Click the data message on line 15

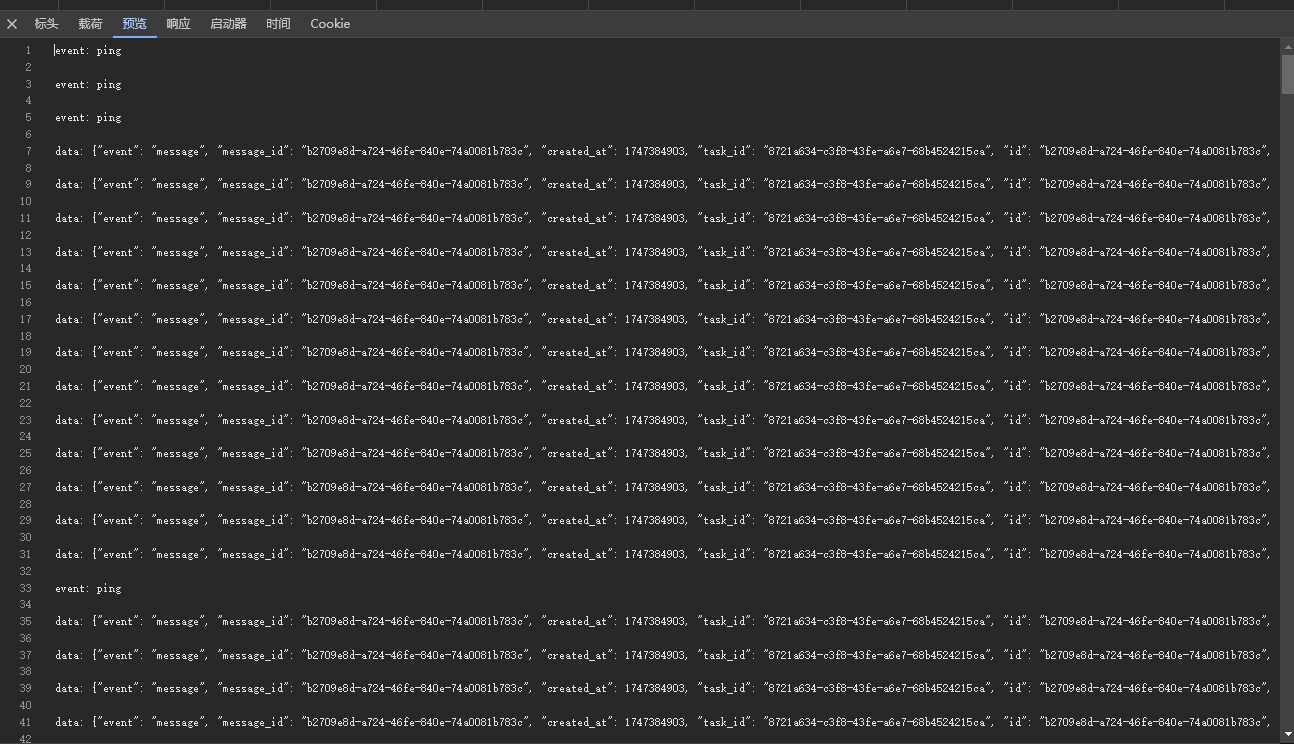click(x=664, y=286)
